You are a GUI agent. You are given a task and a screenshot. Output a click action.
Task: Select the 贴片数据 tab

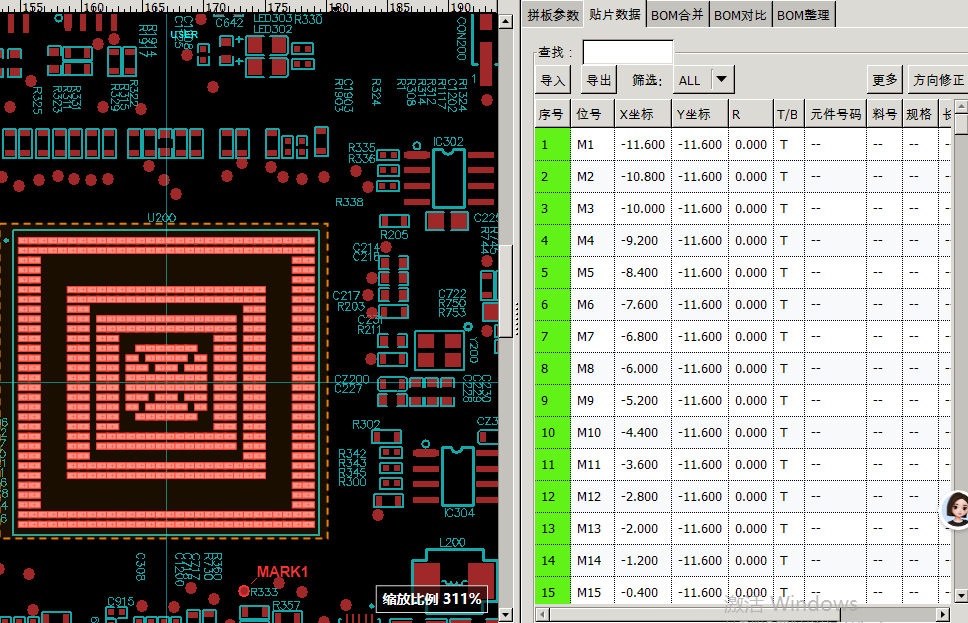[614, 14]
